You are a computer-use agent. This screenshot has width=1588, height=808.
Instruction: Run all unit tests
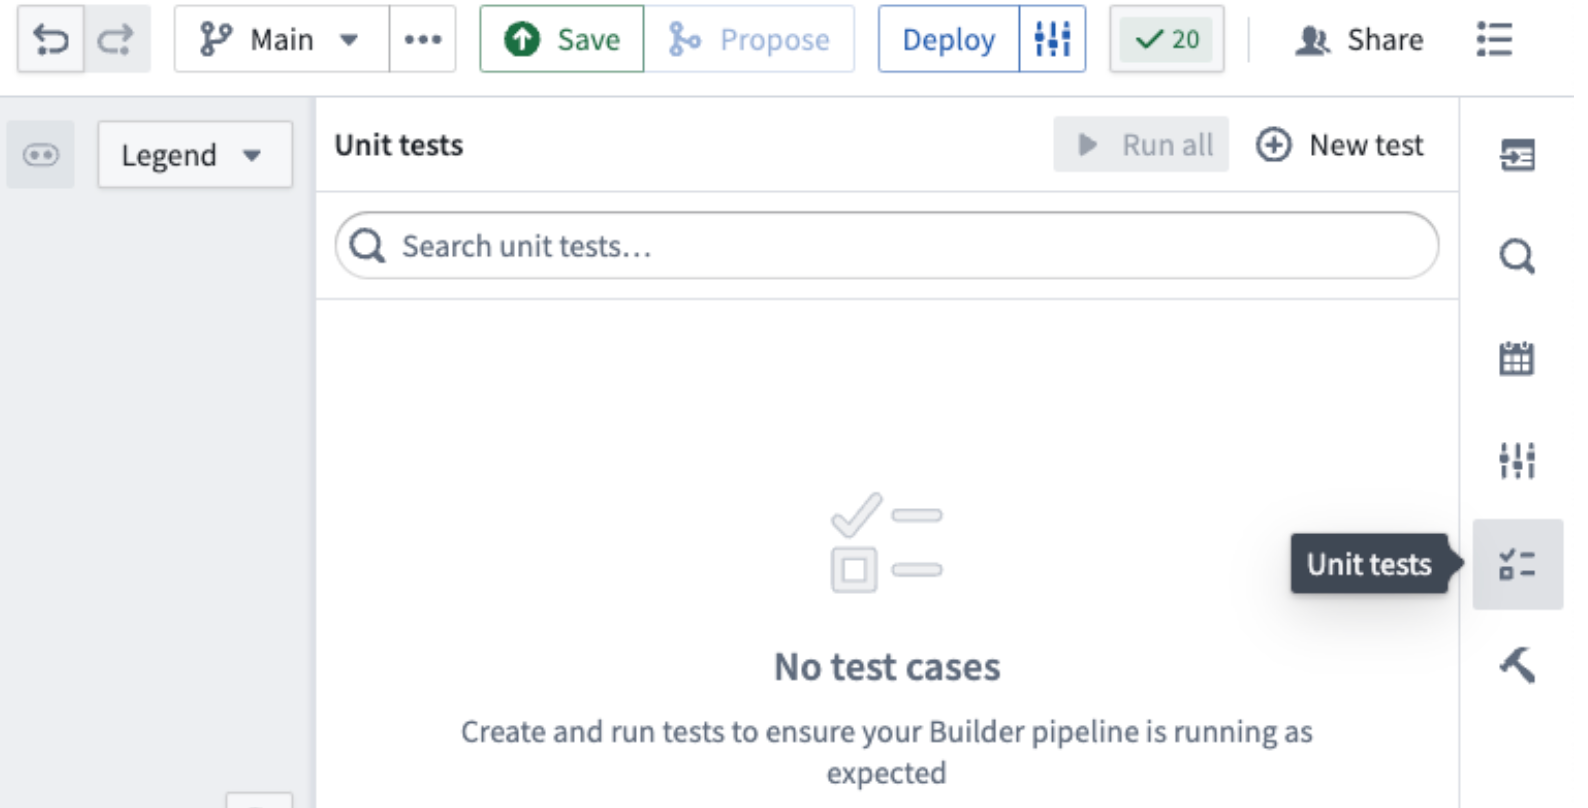point(1141,145)
